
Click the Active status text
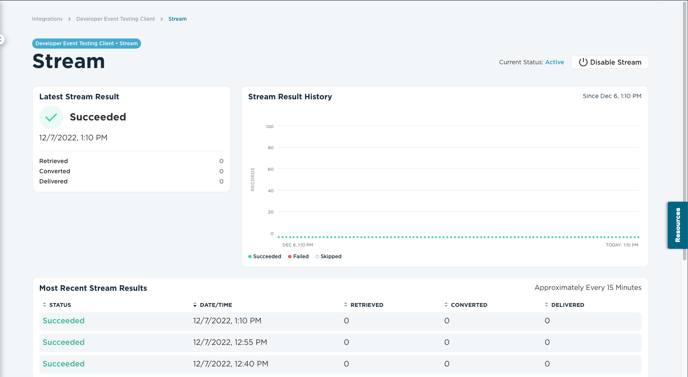555,62
